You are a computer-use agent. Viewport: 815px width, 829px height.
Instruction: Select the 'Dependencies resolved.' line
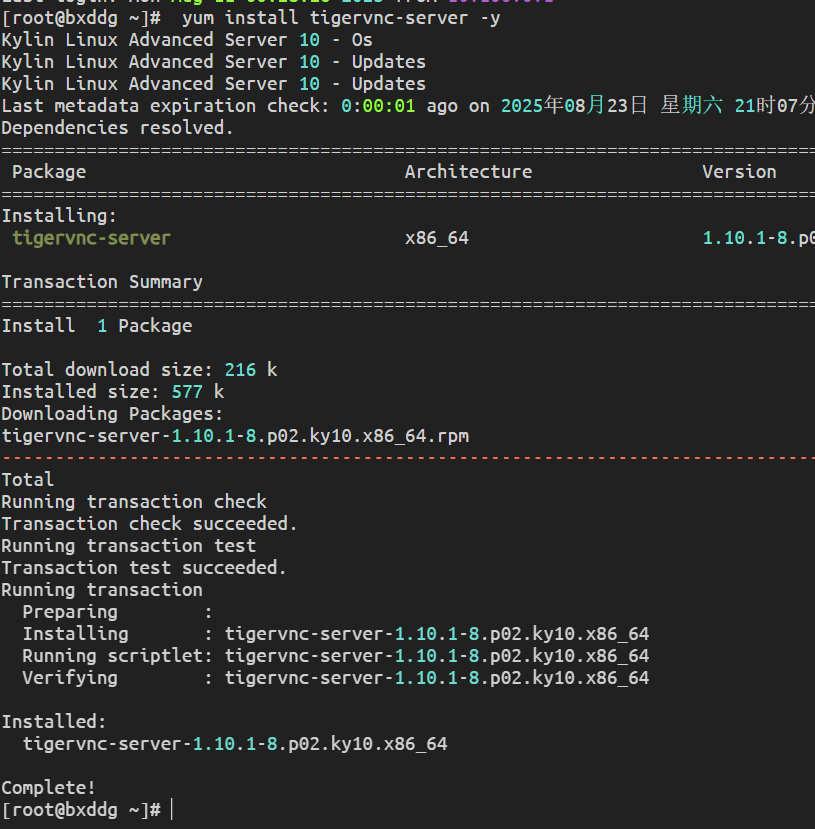[x=117, y=128]
